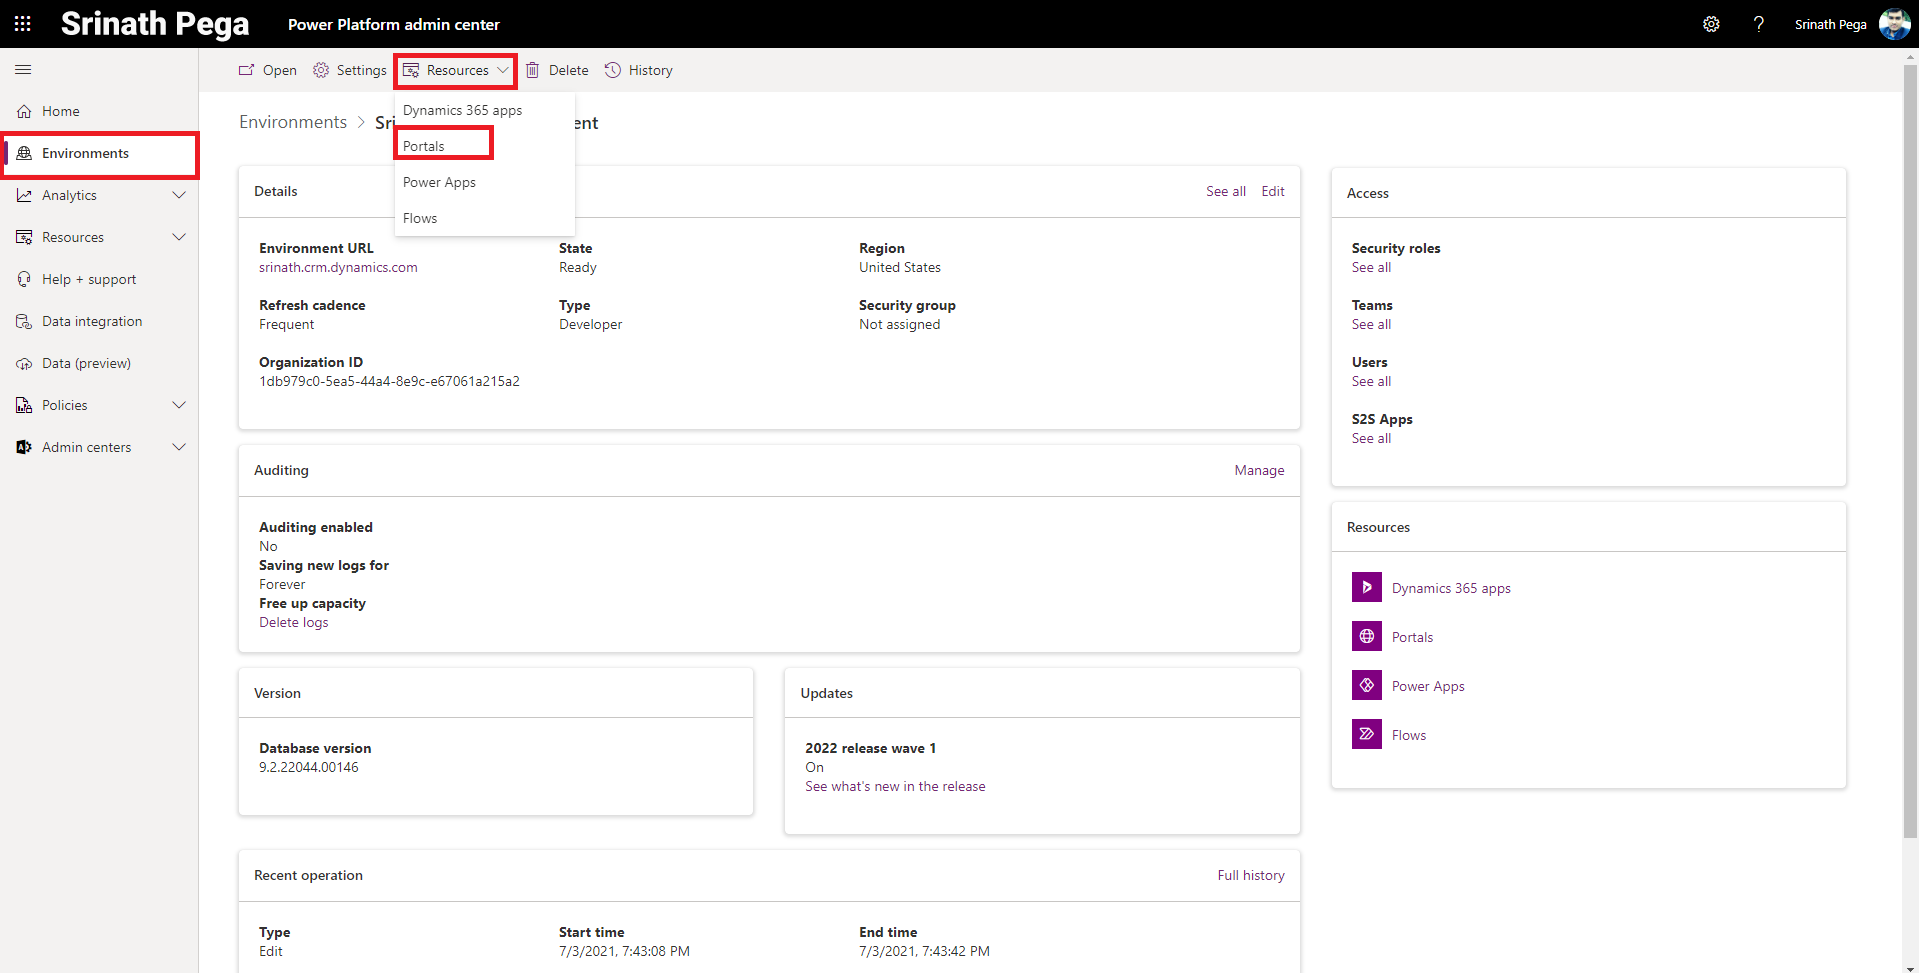1919x973 pixels.
Task: Click the Srinath Pega profile avatar
Action: click(x=1894, y=24)
